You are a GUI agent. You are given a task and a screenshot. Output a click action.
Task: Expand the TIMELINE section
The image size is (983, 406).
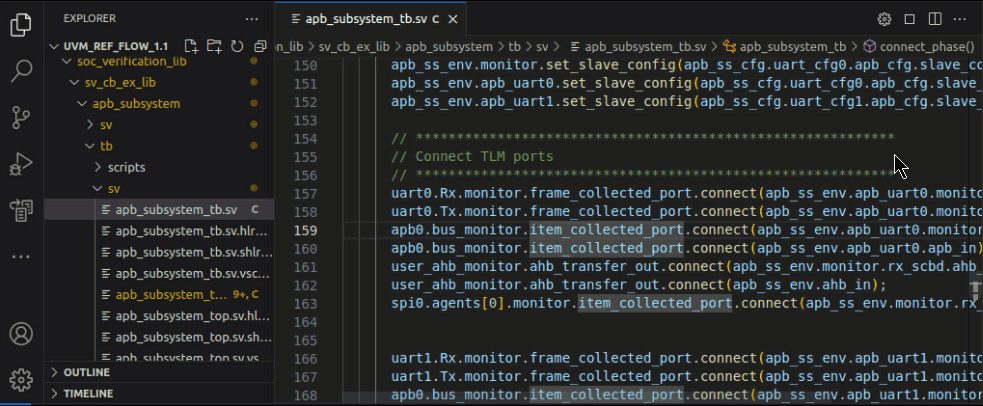coord(88,394)
